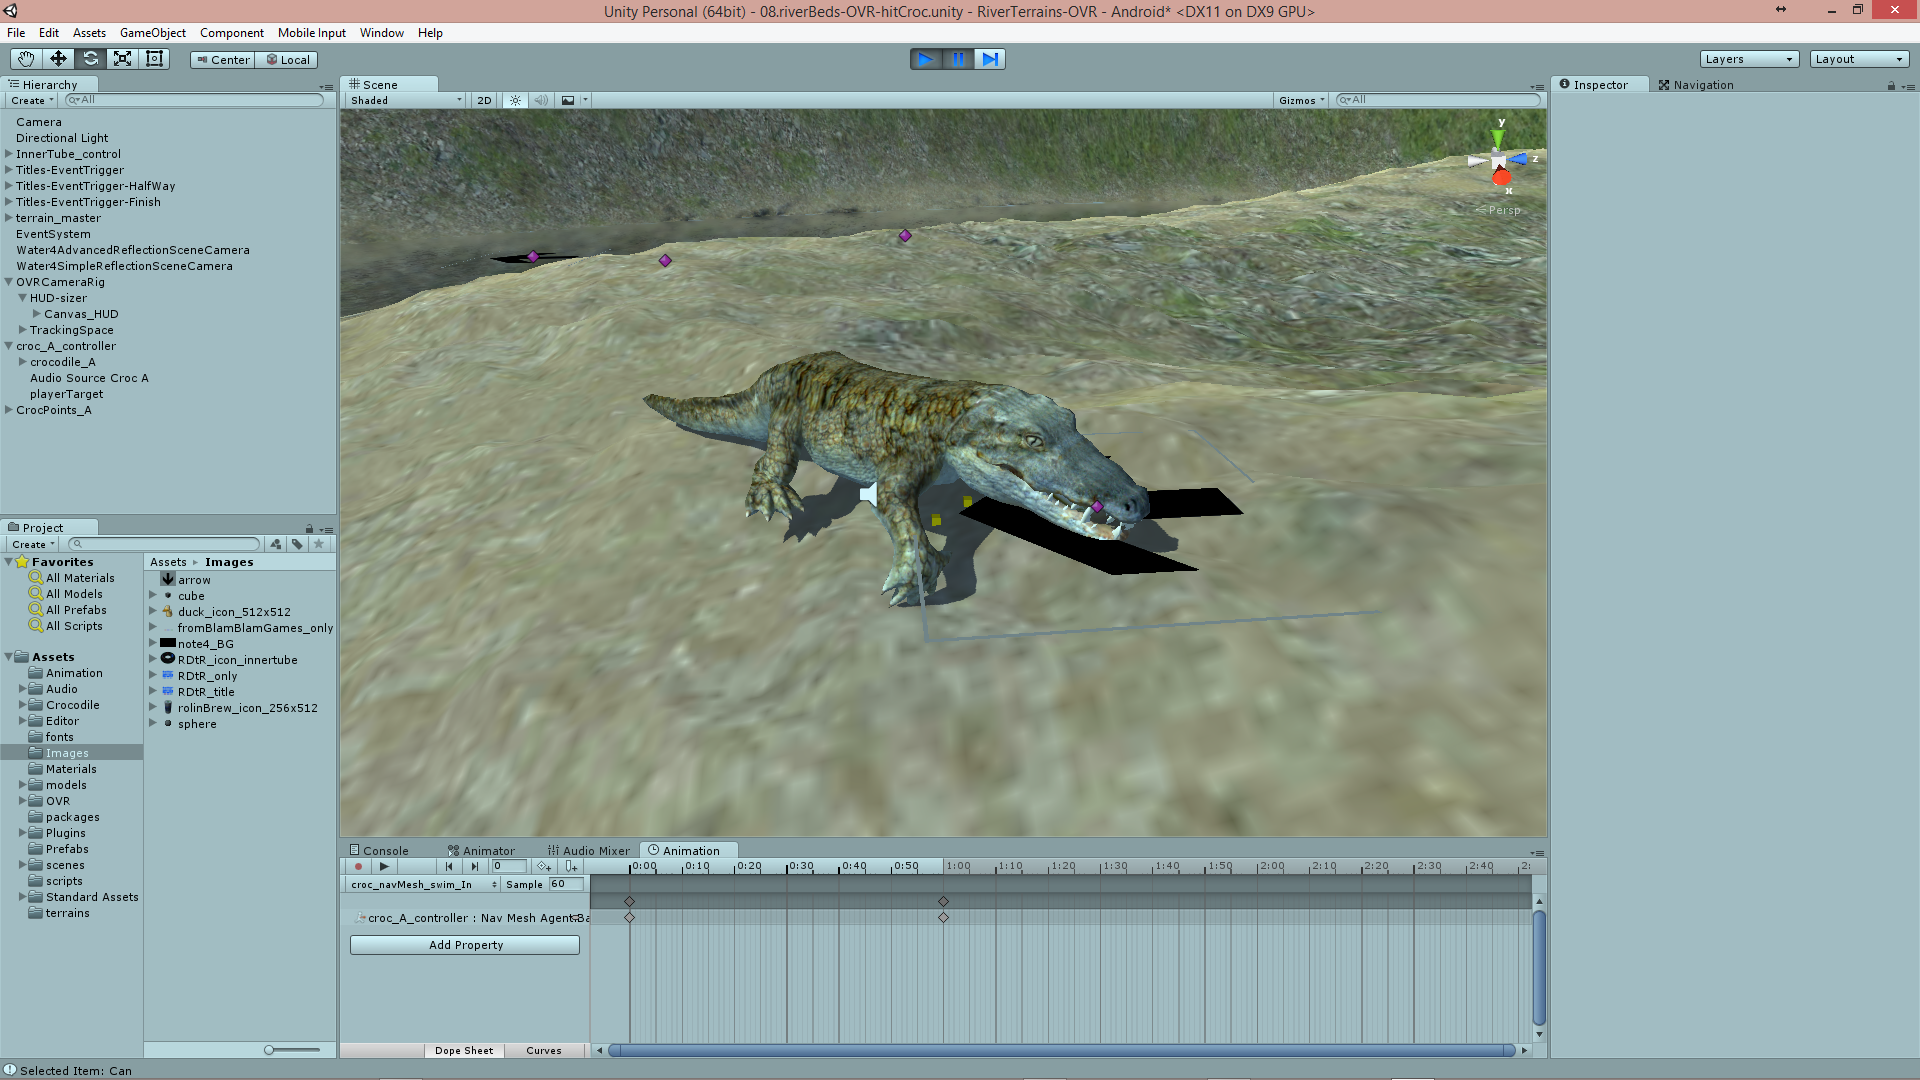Click the Add Property button
Screen dimensions: 1920x1080
click(x=465, y=945)
